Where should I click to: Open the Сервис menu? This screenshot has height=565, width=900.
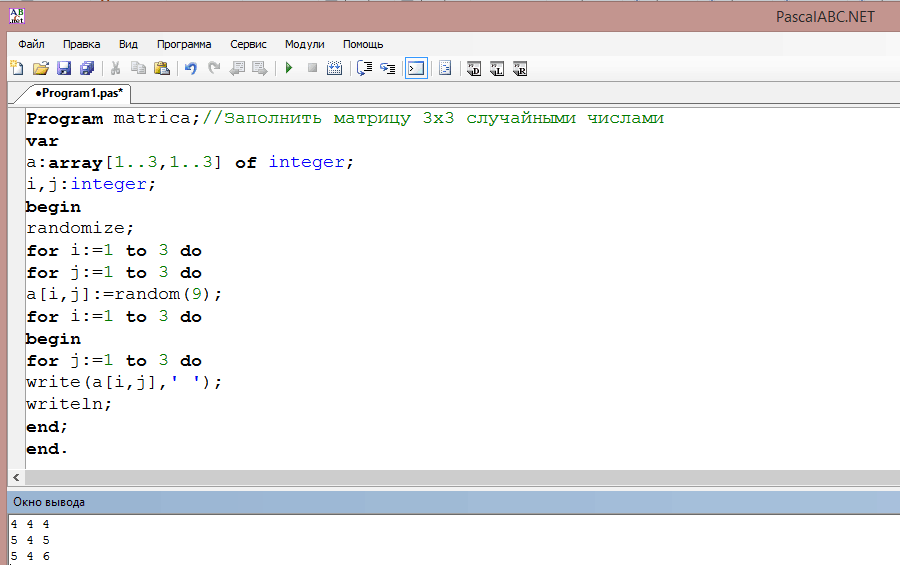(248, 44)
